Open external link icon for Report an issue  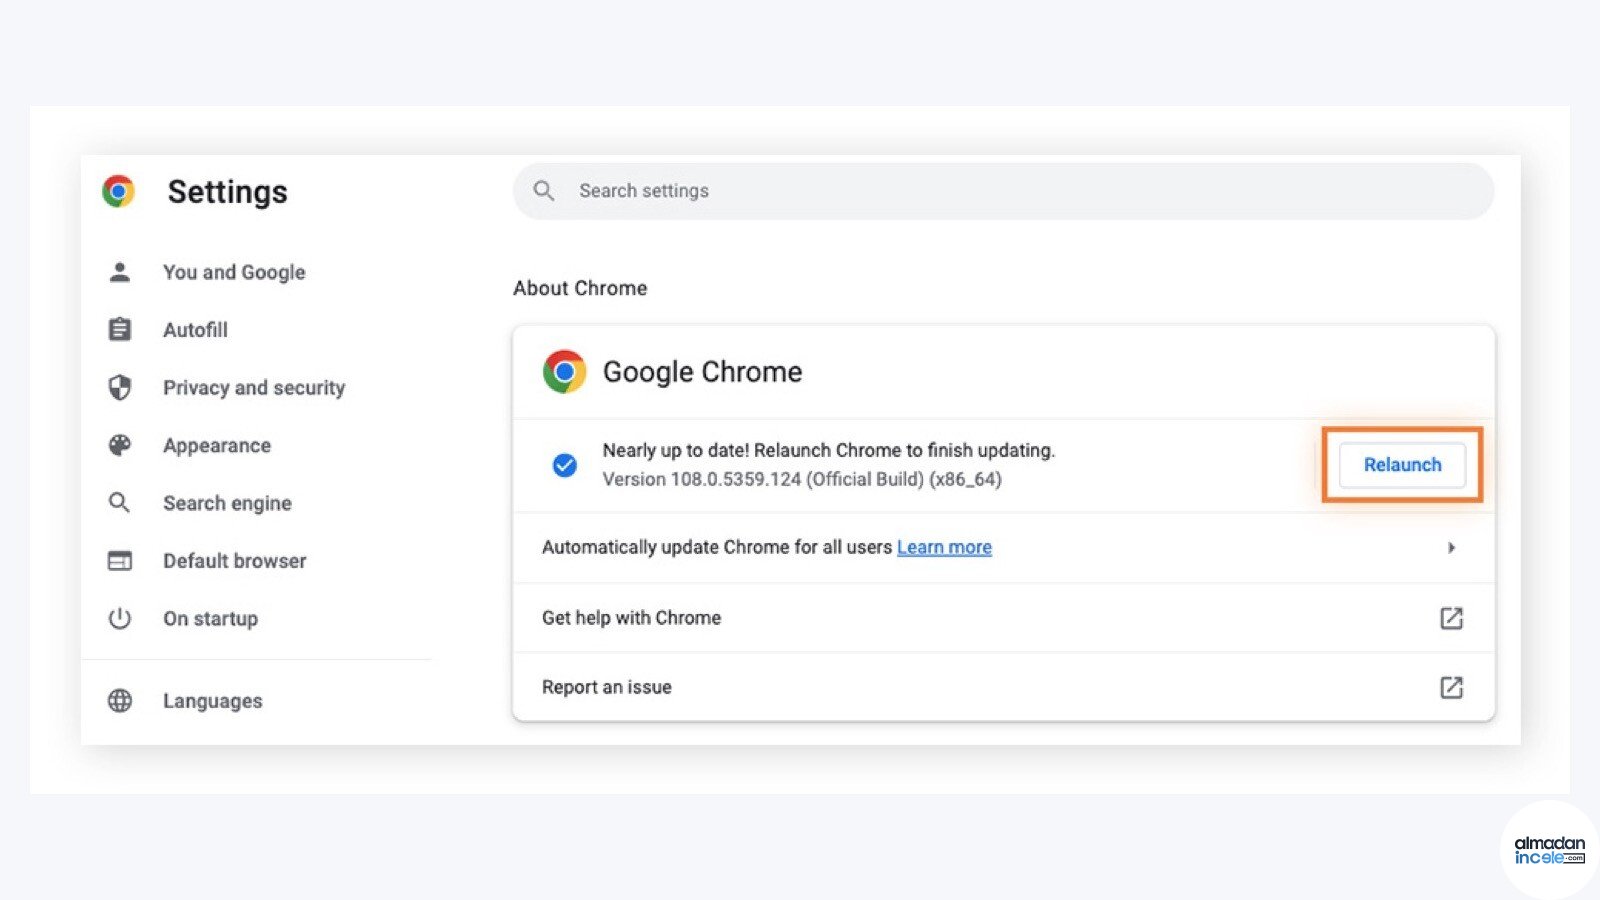tap(1451, 687)
